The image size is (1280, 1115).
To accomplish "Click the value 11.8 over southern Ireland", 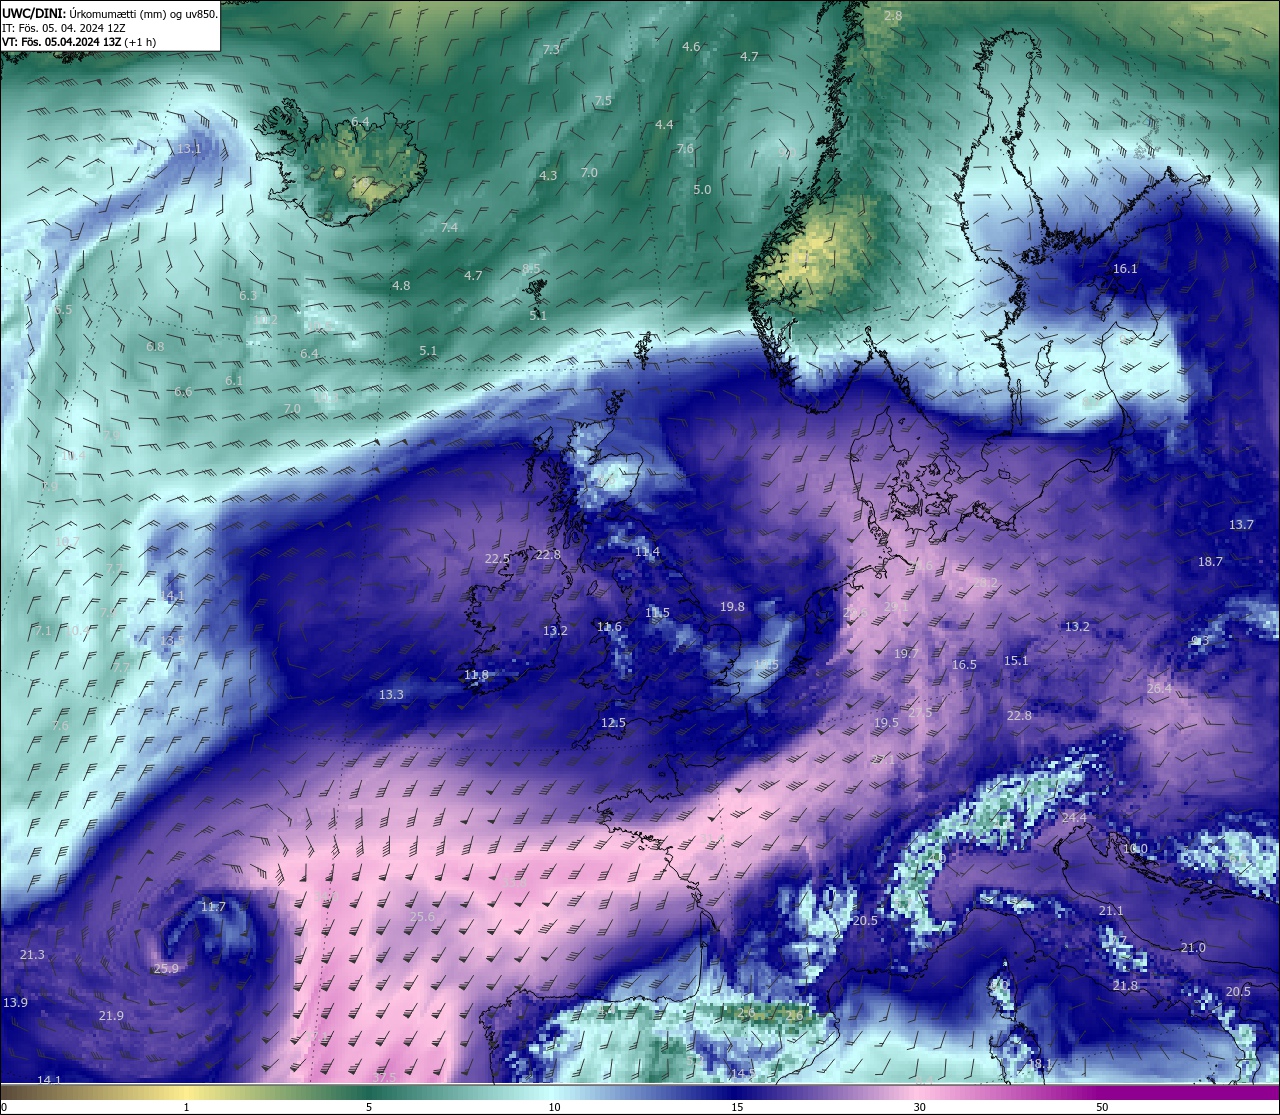I will pos(477,676).
